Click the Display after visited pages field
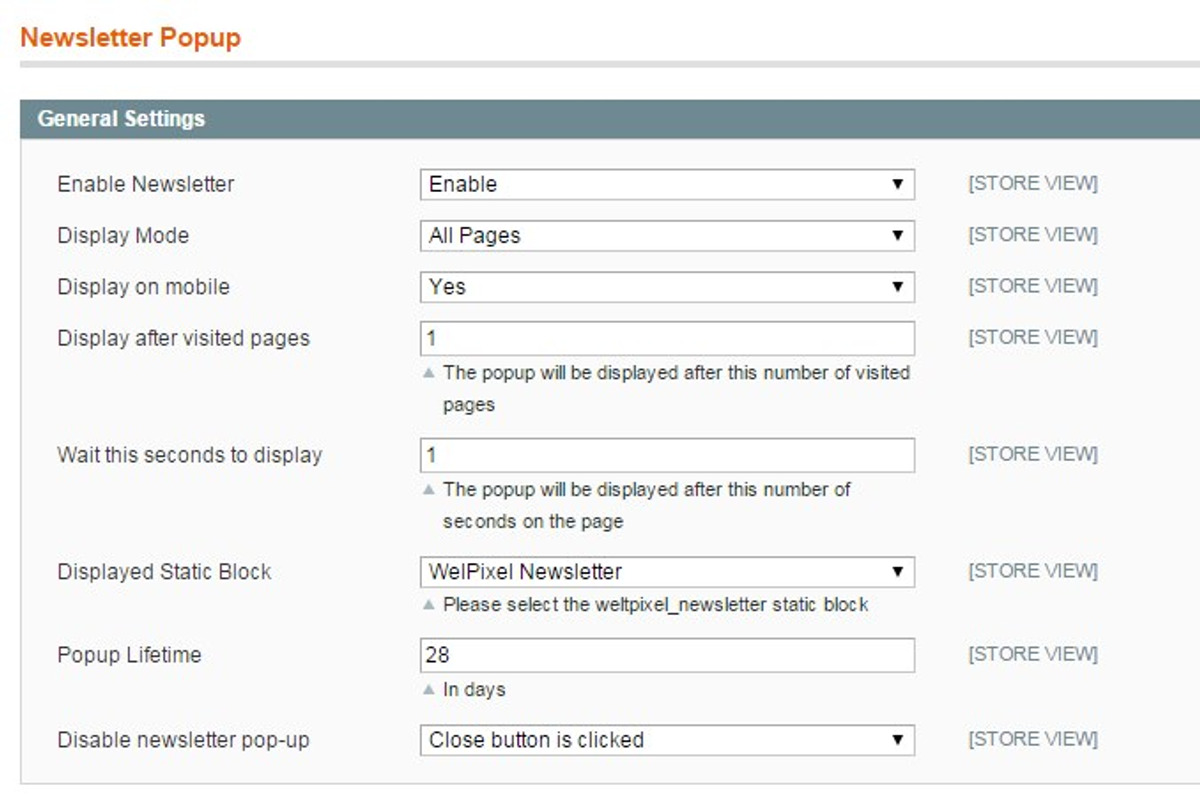Image resolution: width=1200 pixels, height=800 pixels. coord(667,338)
